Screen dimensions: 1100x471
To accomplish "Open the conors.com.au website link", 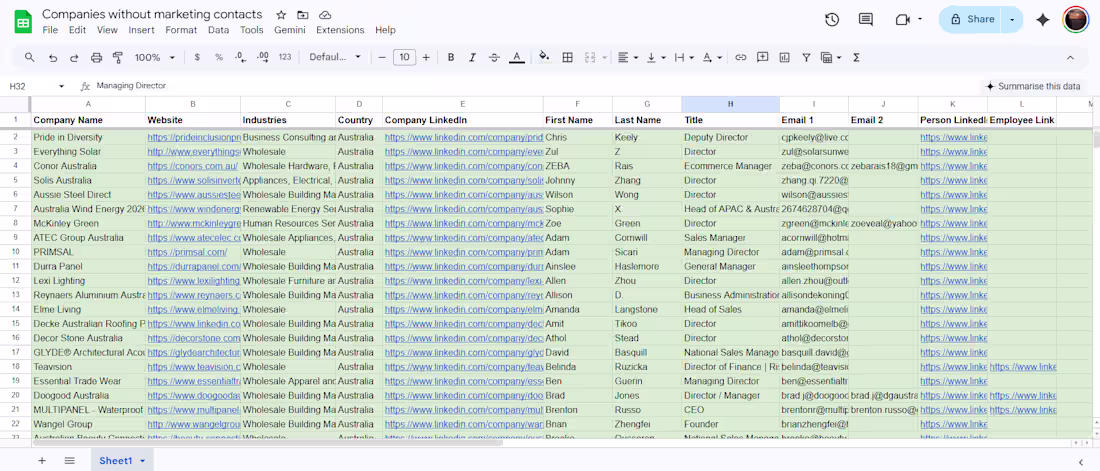I will (x=194, y=166).
